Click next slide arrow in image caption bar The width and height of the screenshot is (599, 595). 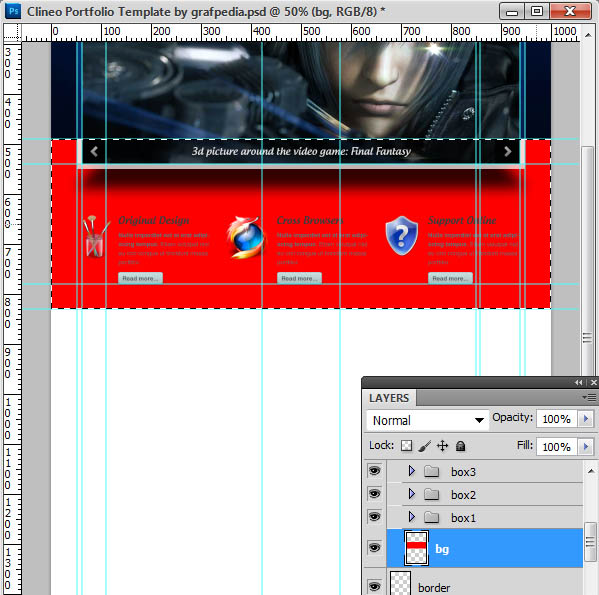pos(507,151)
